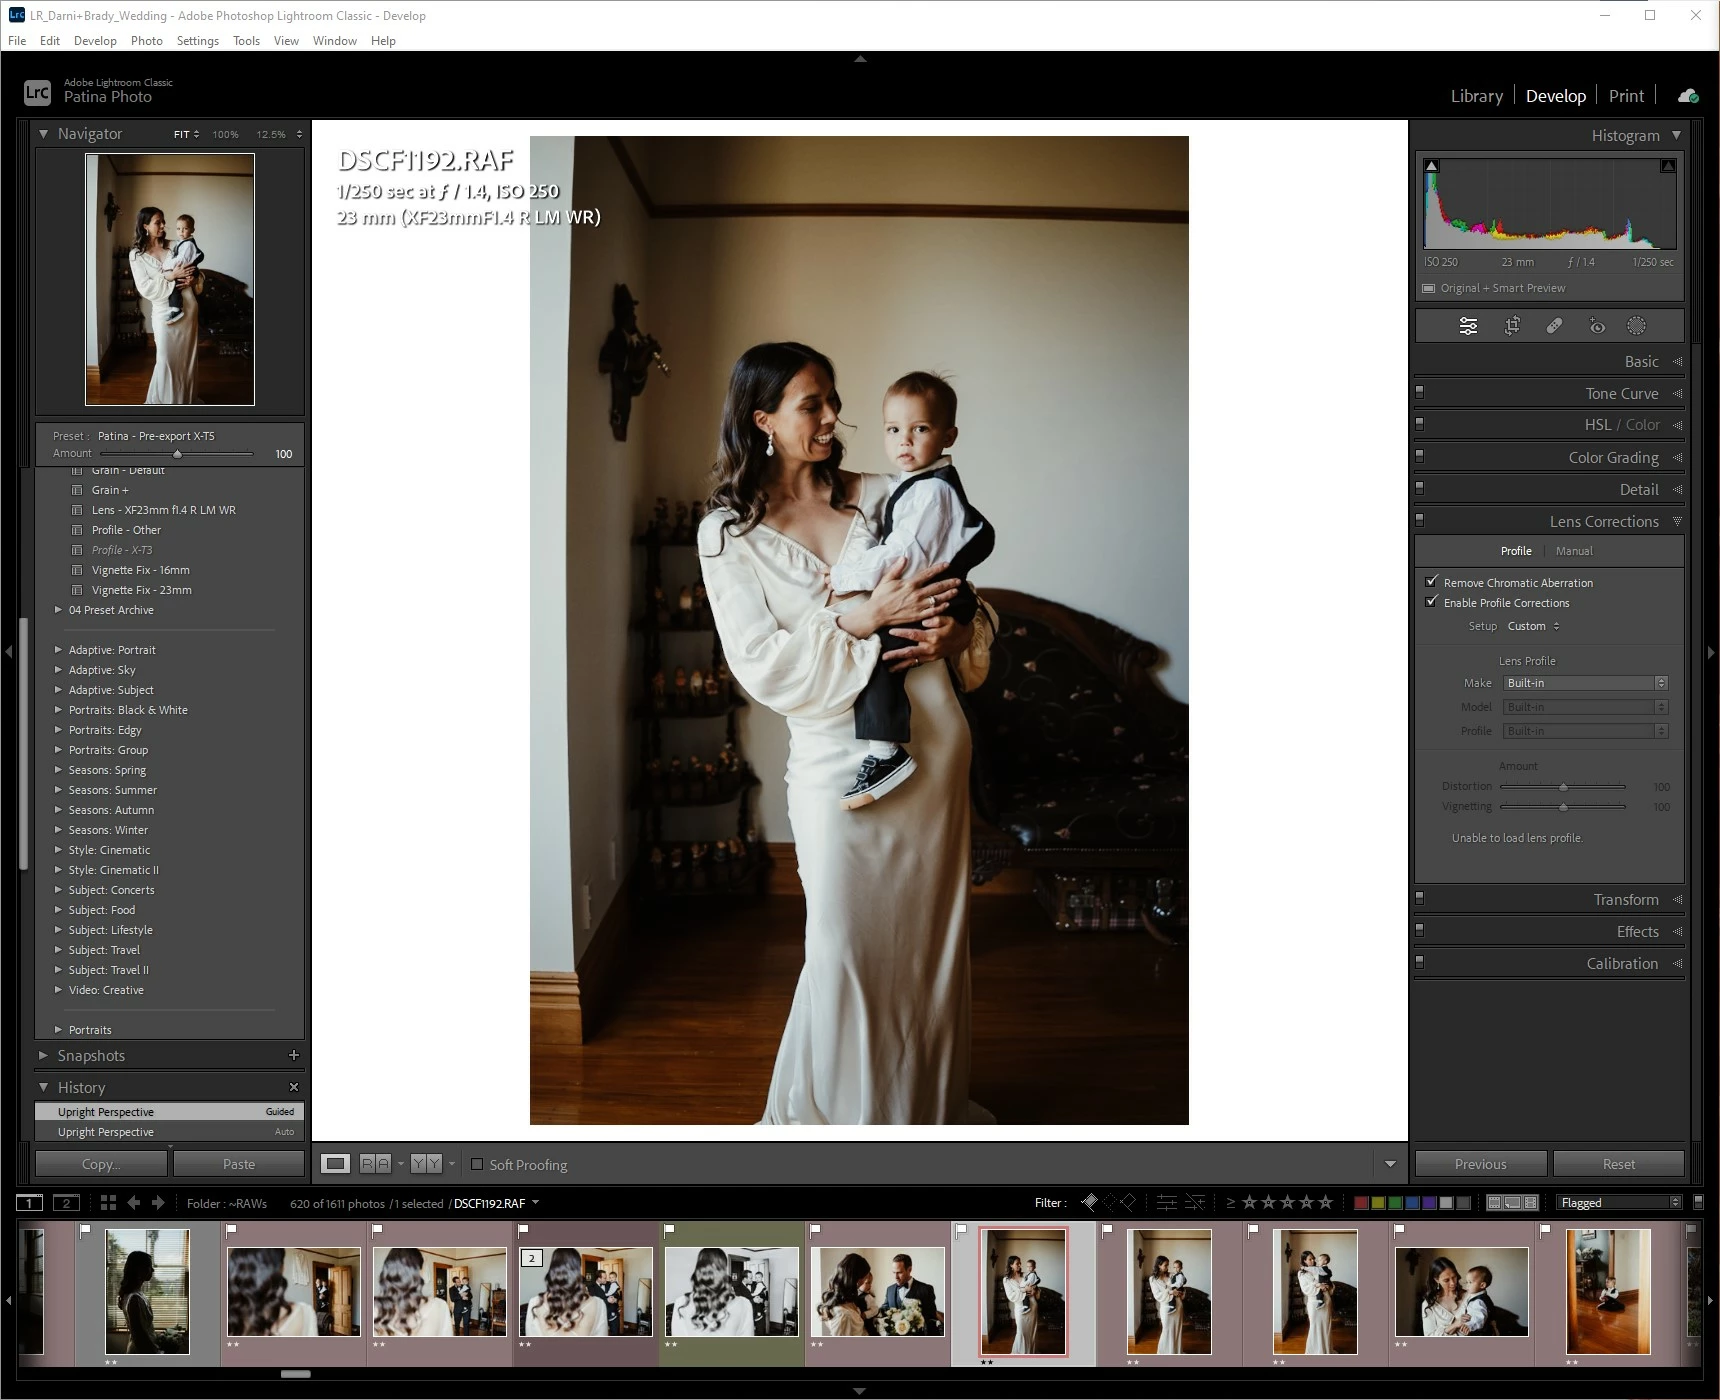Clear history with the X icon

pyautogui.click(x=294, y=1087)
